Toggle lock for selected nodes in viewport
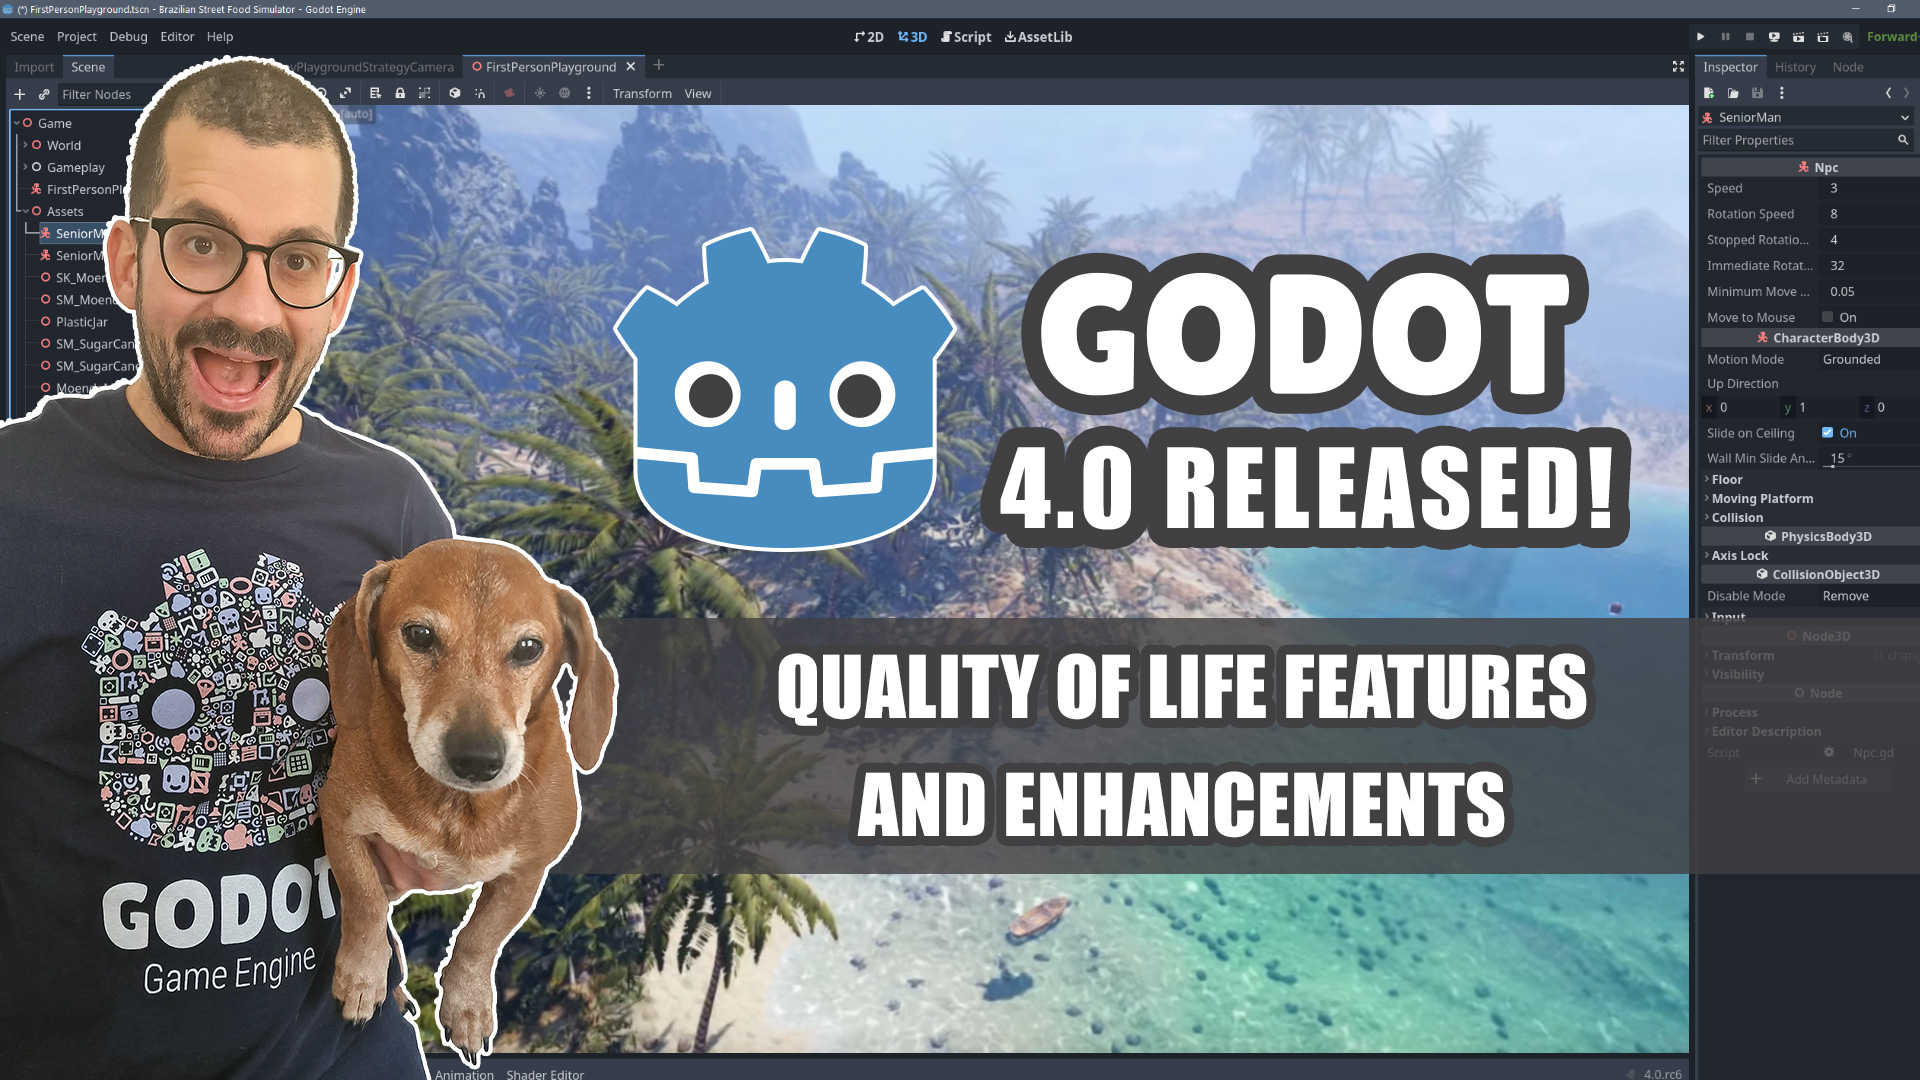This screenshot has height=1080, width=1920. [x=400, y=92]
